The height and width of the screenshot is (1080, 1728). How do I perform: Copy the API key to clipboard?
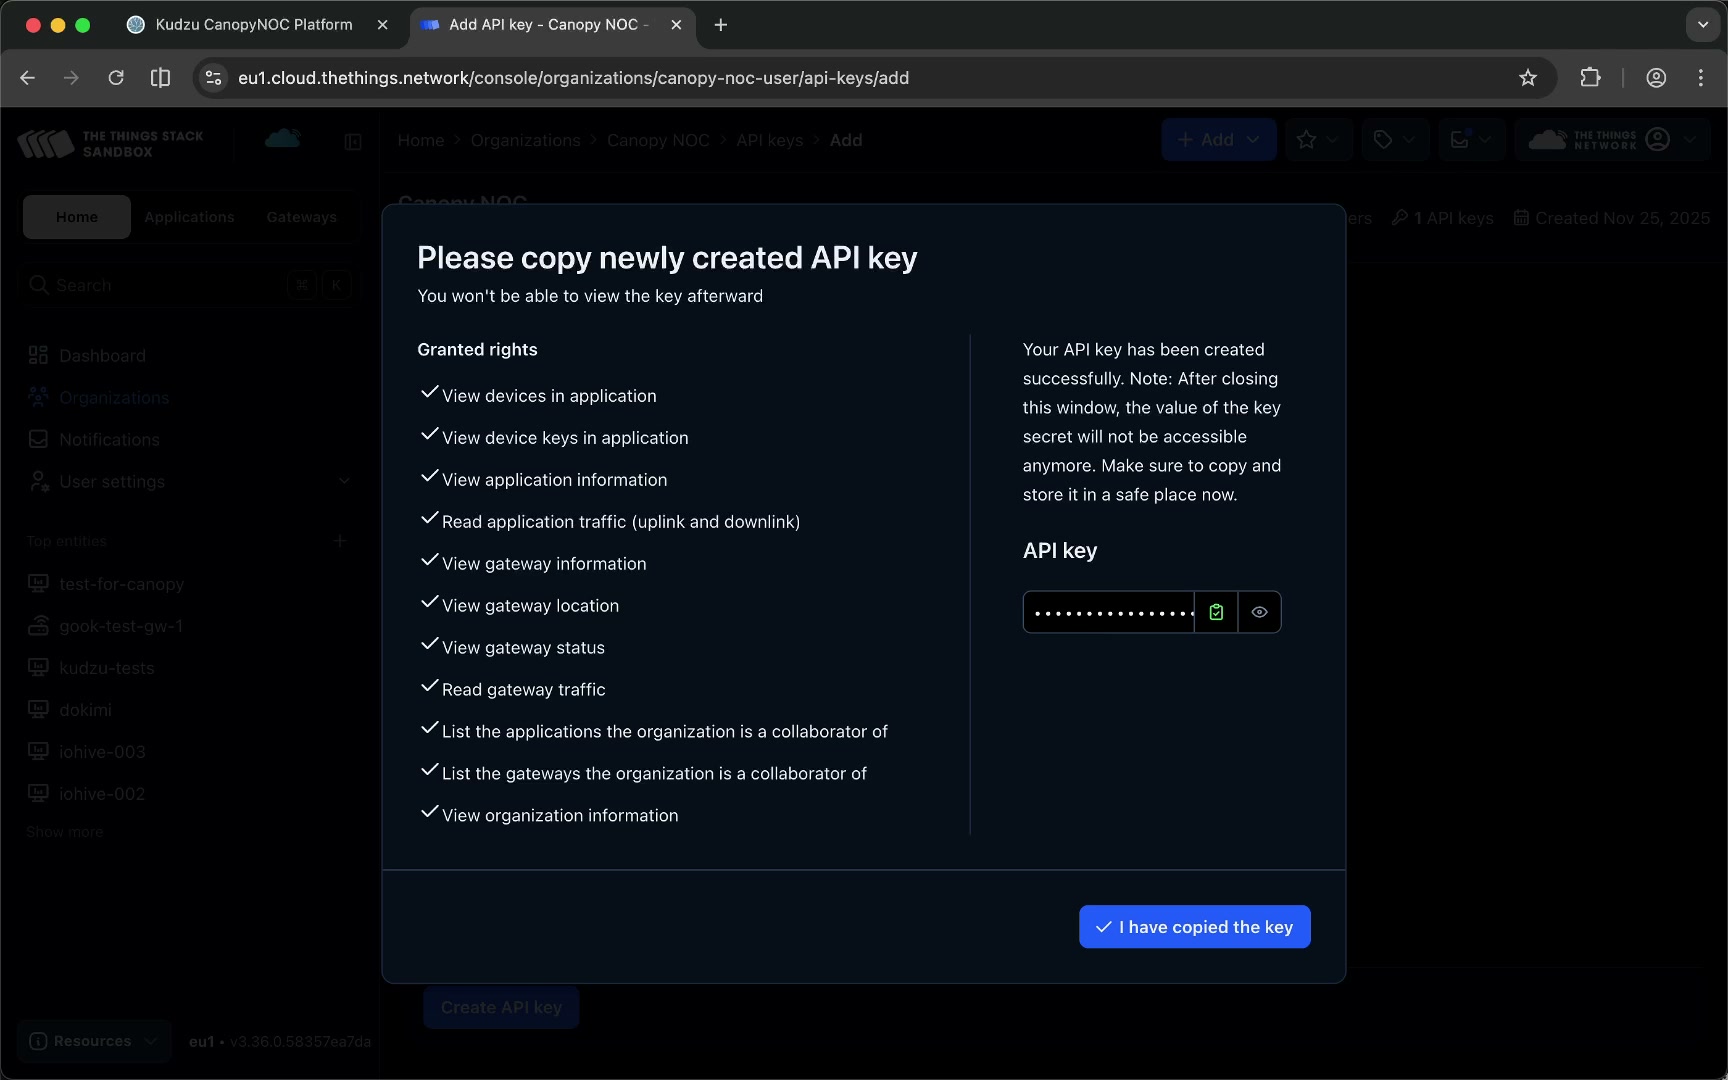tap(1216, 612)
